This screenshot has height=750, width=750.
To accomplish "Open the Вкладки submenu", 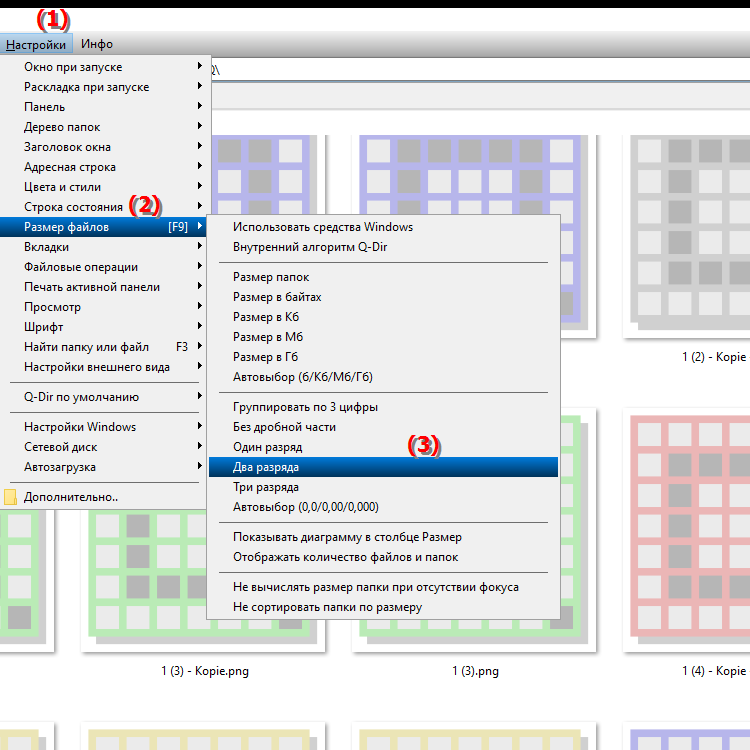I will (103, 247).
